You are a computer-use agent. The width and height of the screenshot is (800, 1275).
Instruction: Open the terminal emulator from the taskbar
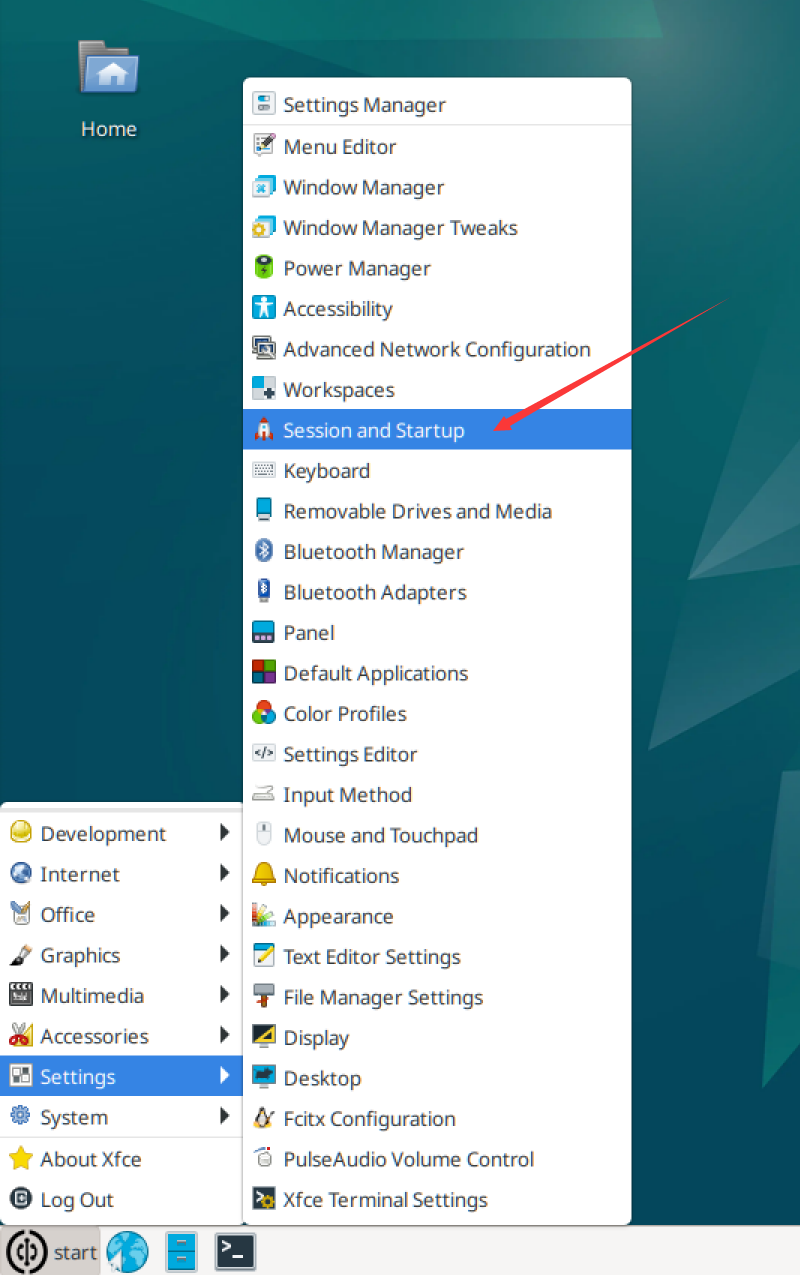(x=235, y=1251)
